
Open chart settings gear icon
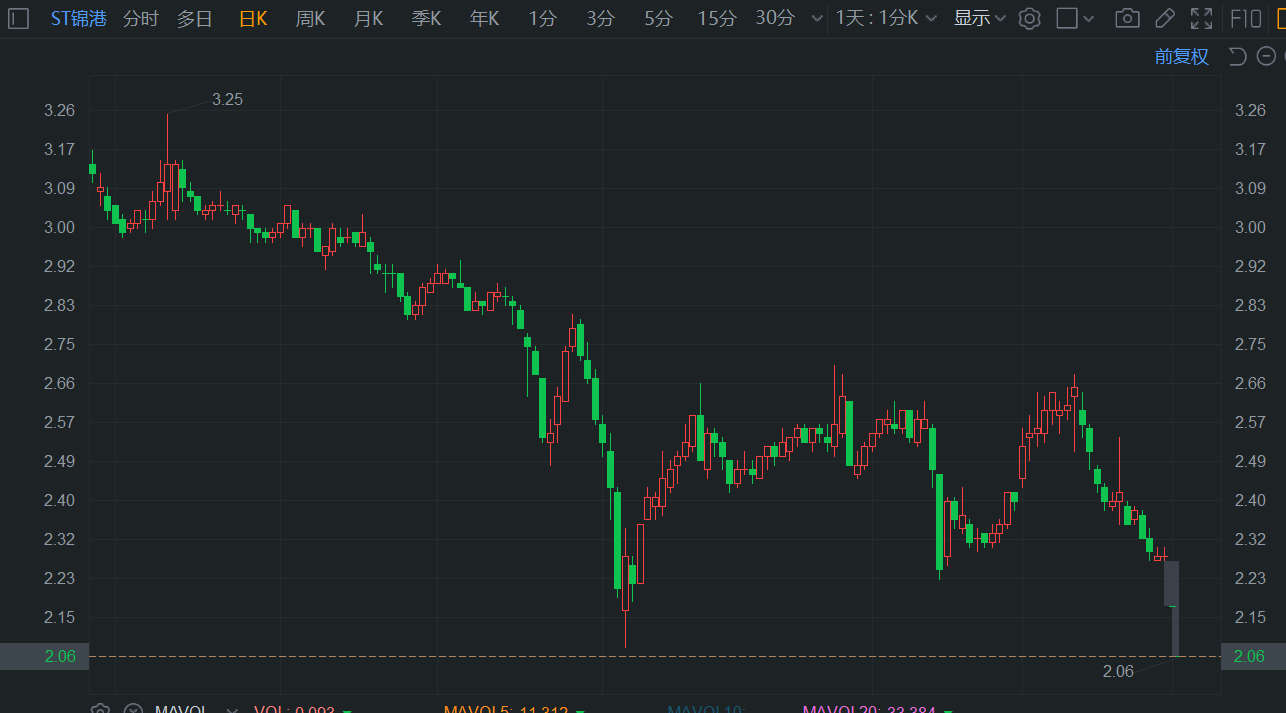coord(1029,18)
